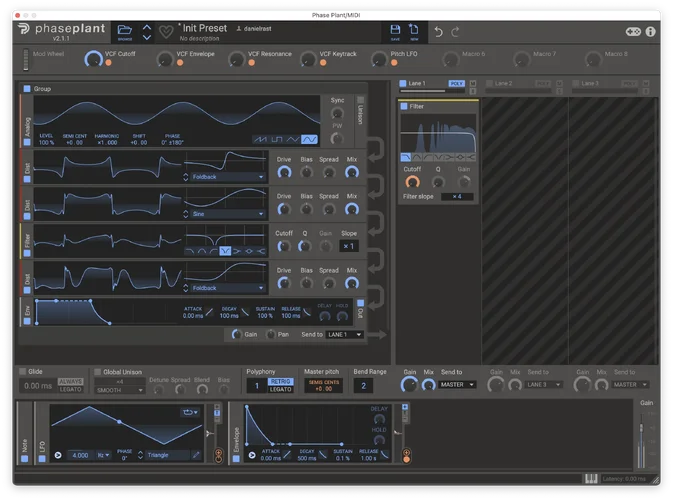Select the sawtooth waveform shape icon
The width and height of the screenshot is (673, 500).
pyautogui.click(x=260, y=139)
